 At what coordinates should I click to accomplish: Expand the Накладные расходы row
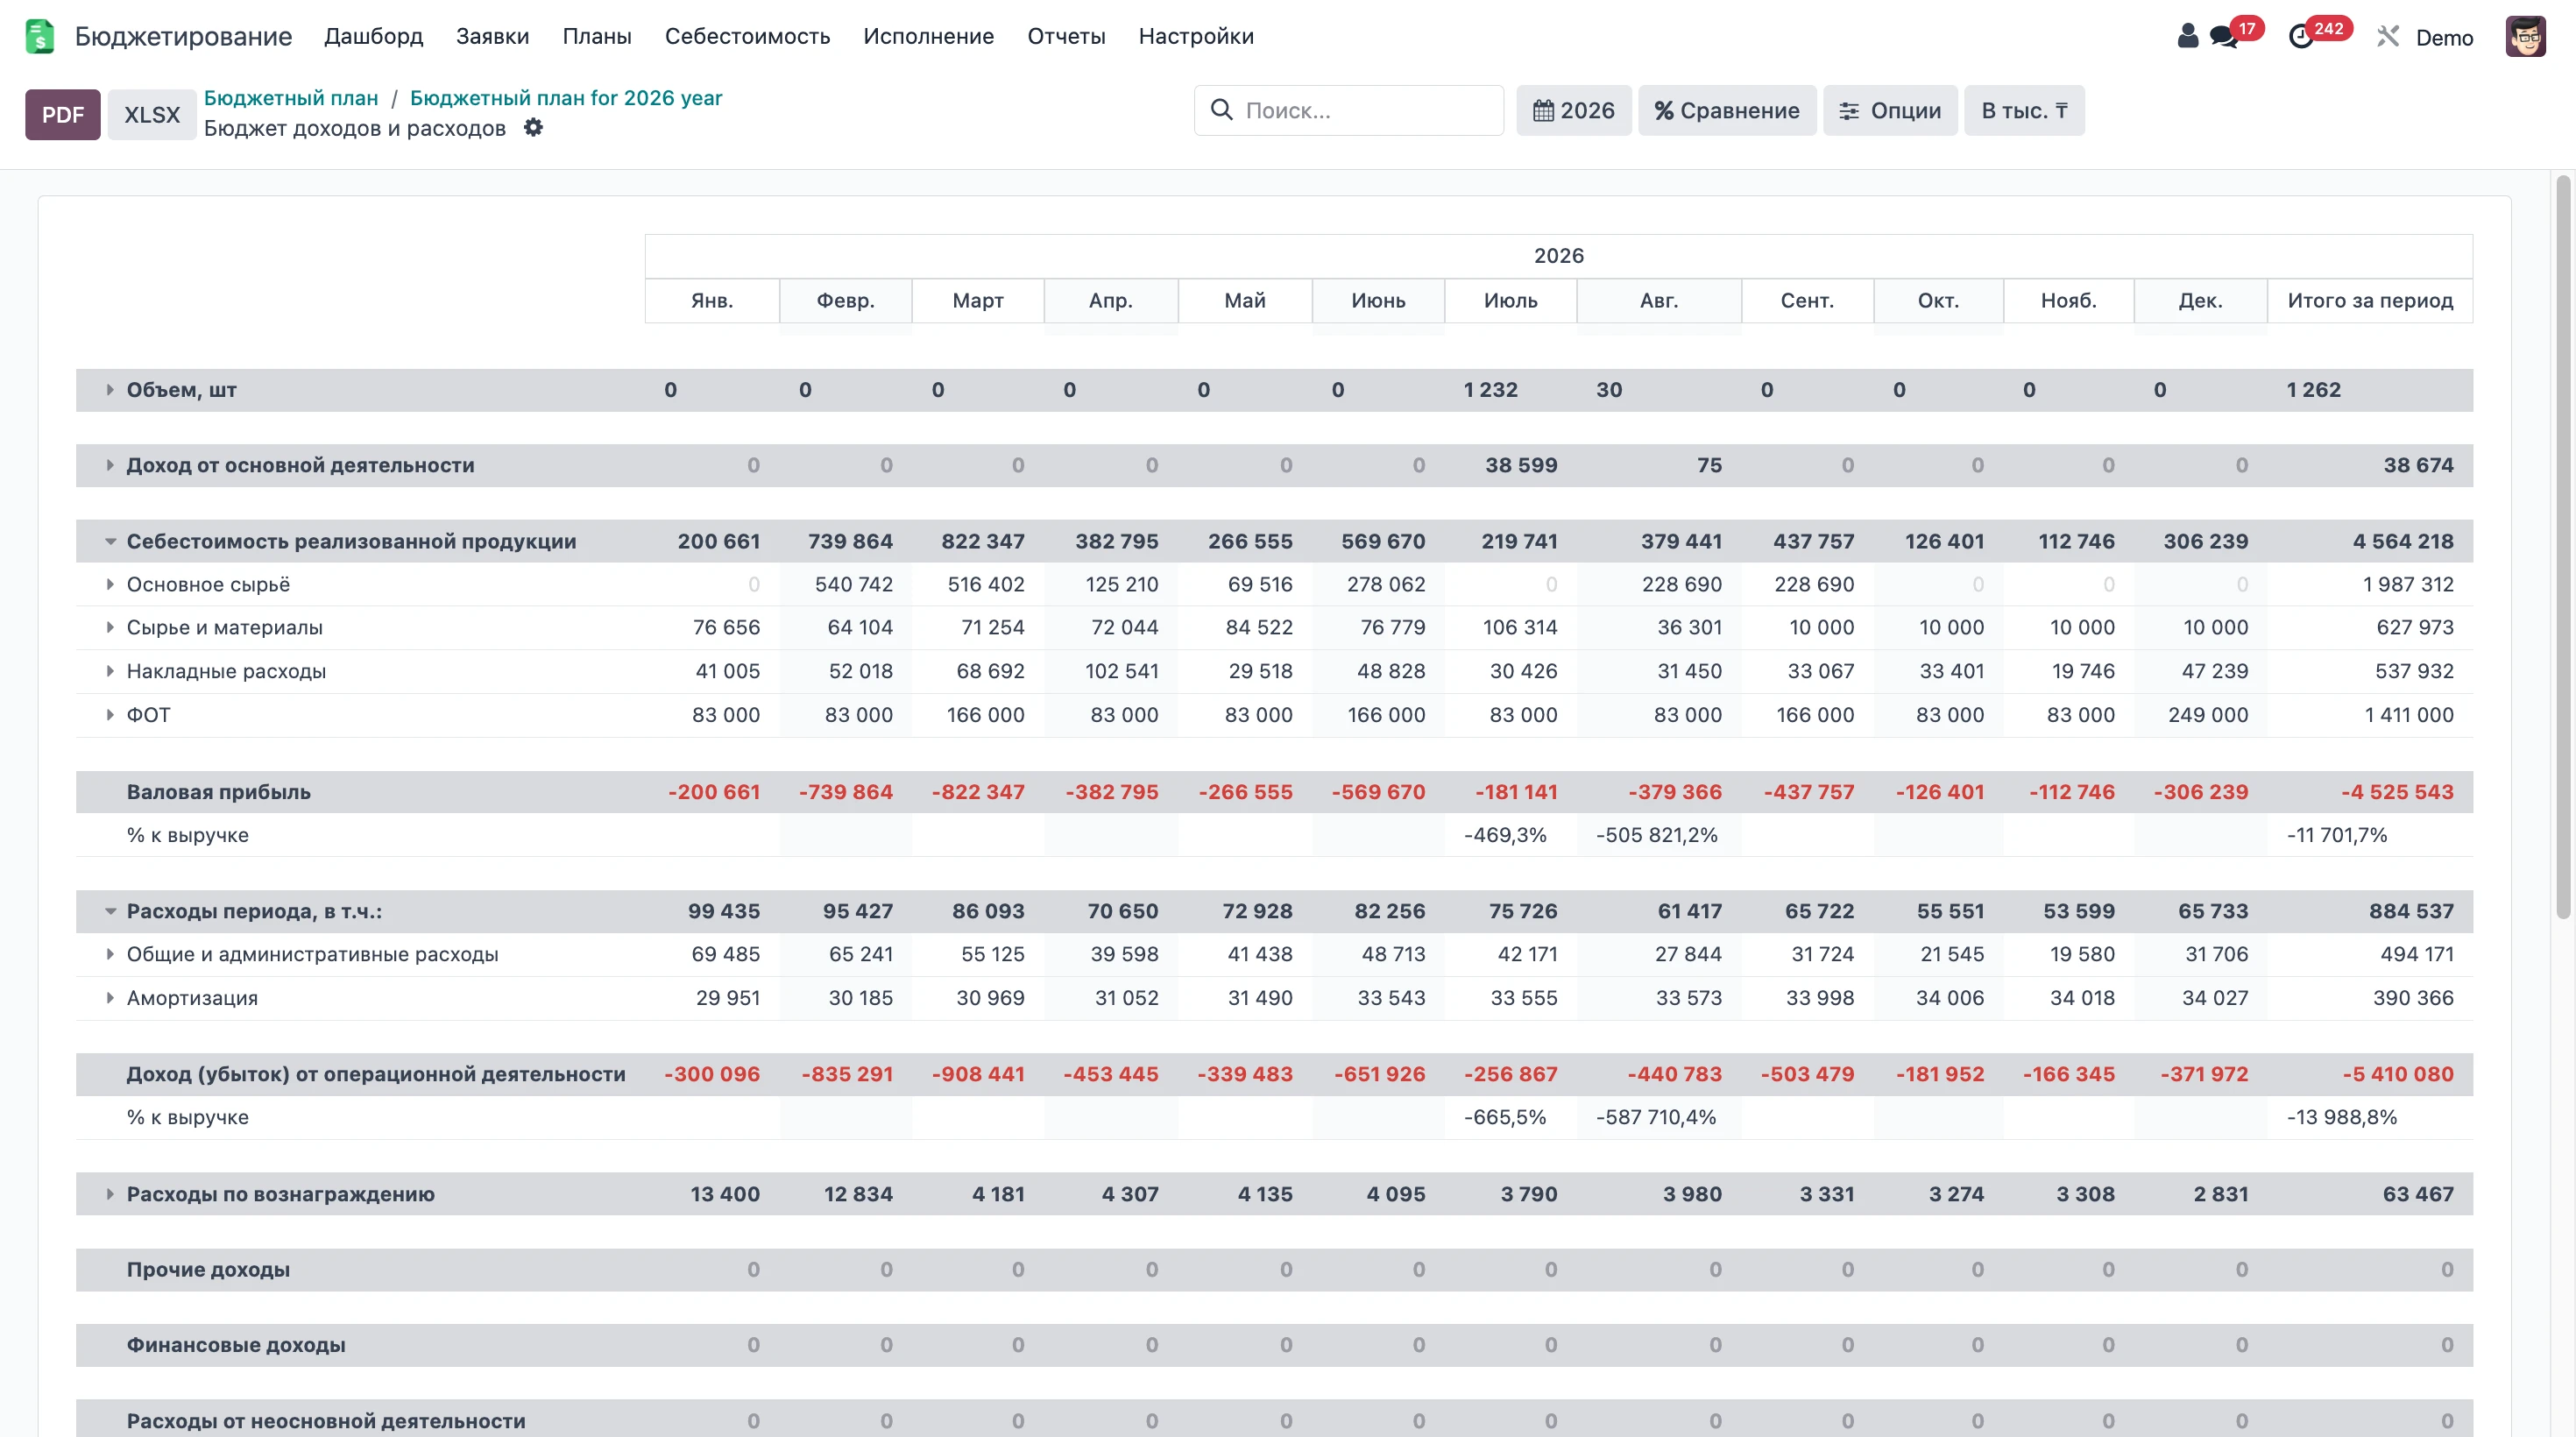click(110, 671)
